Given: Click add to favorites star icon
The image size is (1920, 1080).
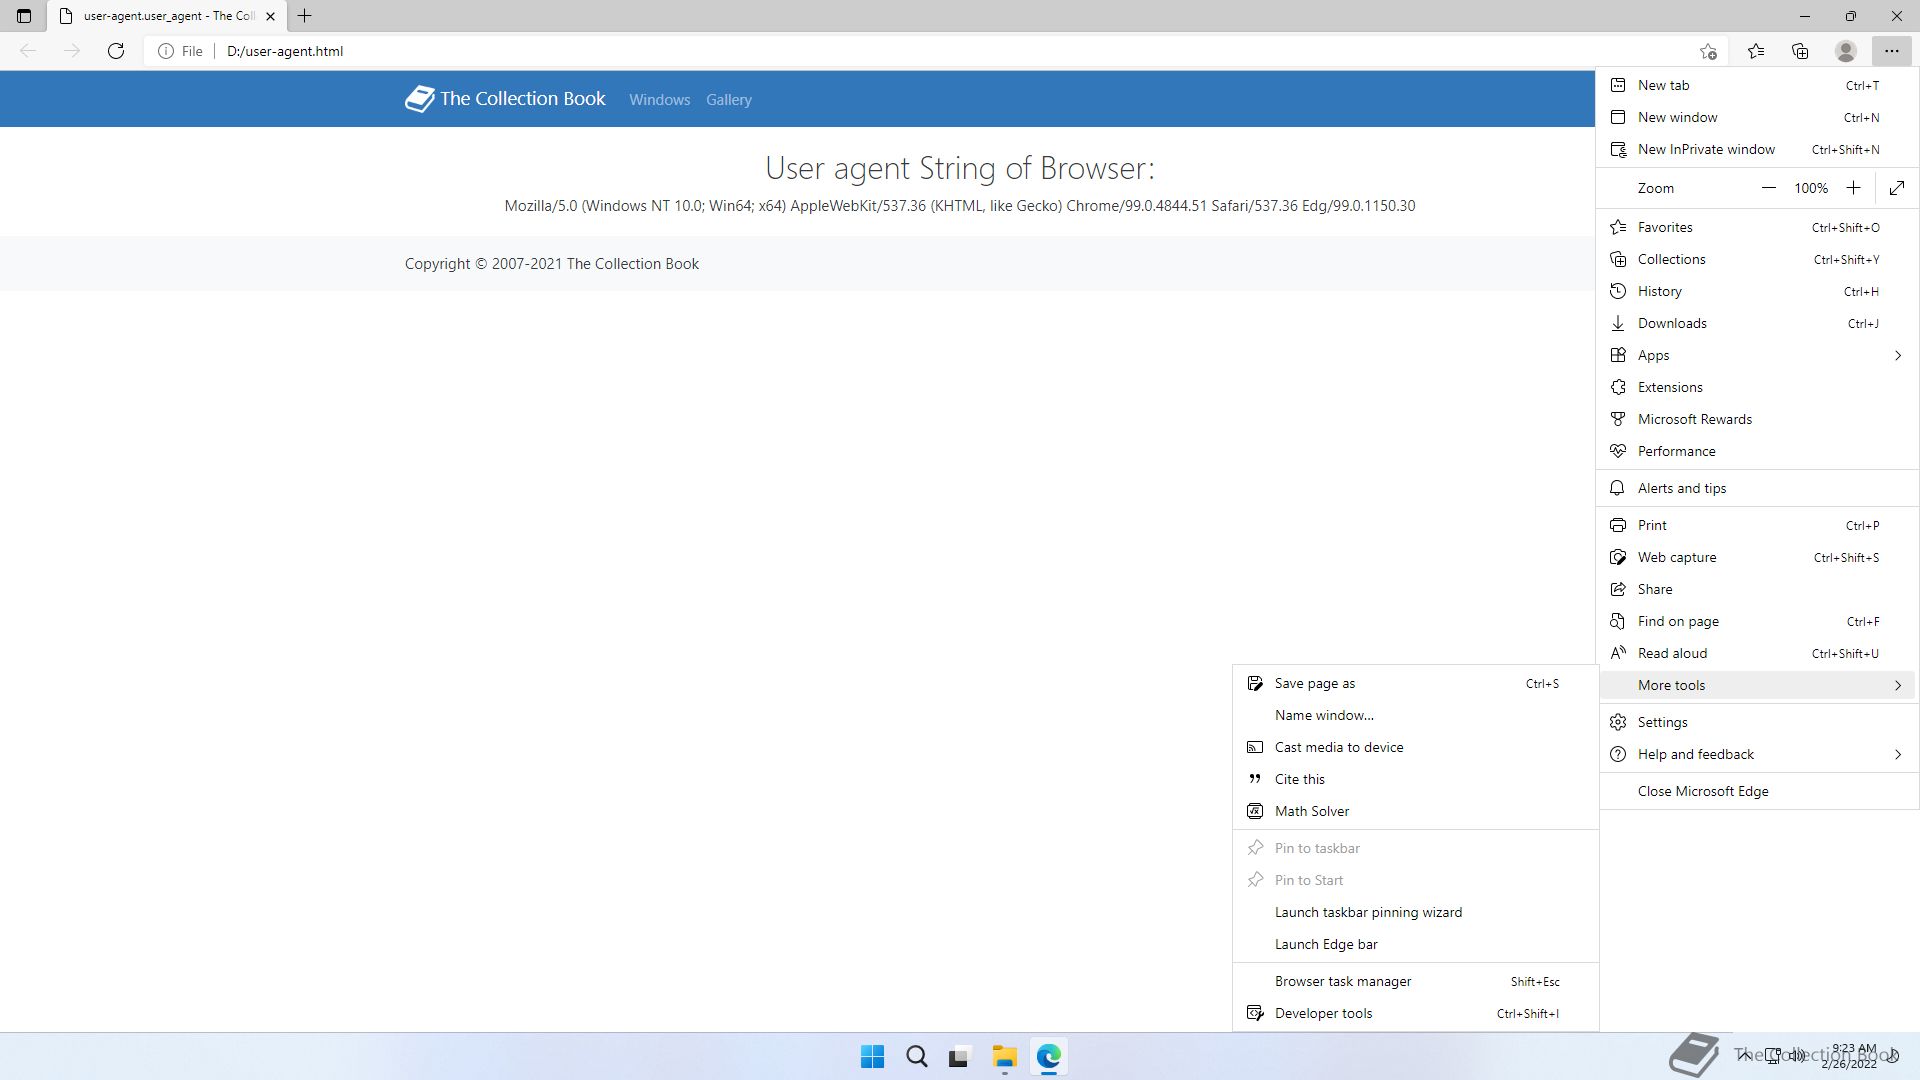Looking at the screenshot, I should [1708, 51].
